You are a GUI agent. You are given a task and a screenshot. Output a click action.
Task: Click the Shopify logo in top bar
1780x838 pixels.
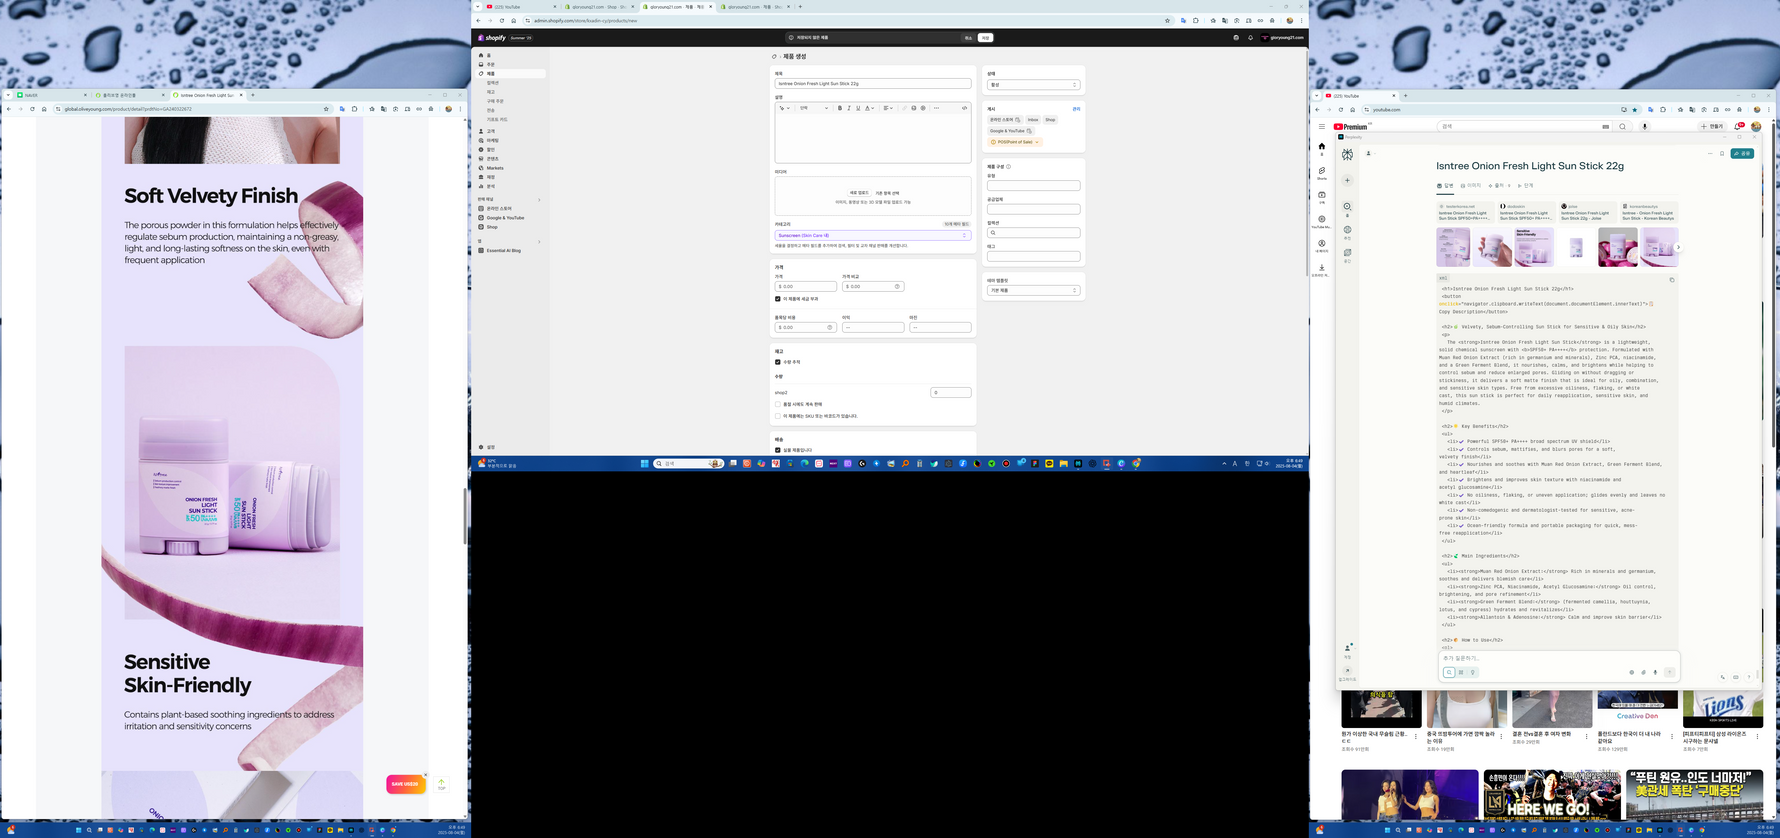[492, 38]
